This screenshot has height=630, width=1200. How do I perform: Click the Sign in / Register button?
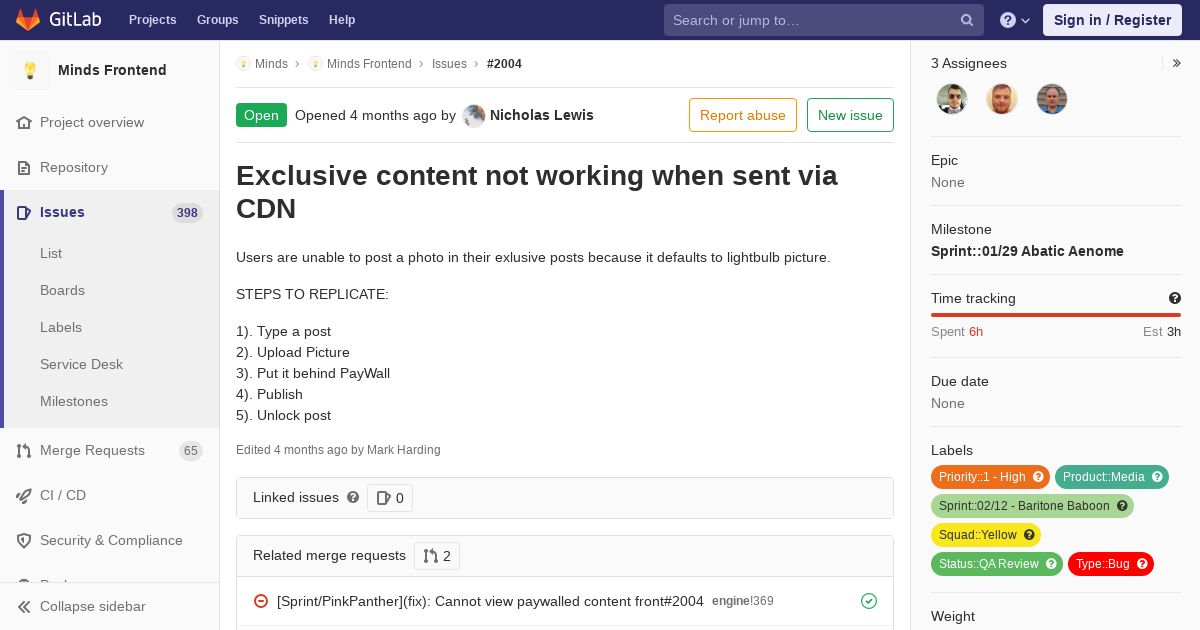[x=1112, y=20]
